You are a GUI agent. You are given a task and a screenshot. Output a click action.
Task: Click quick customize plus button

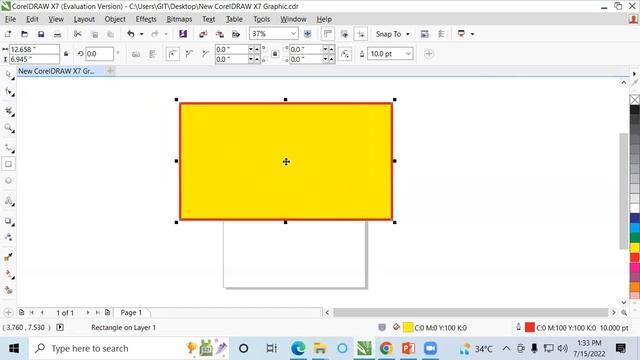pyautogui.click(x=429, y=54)
